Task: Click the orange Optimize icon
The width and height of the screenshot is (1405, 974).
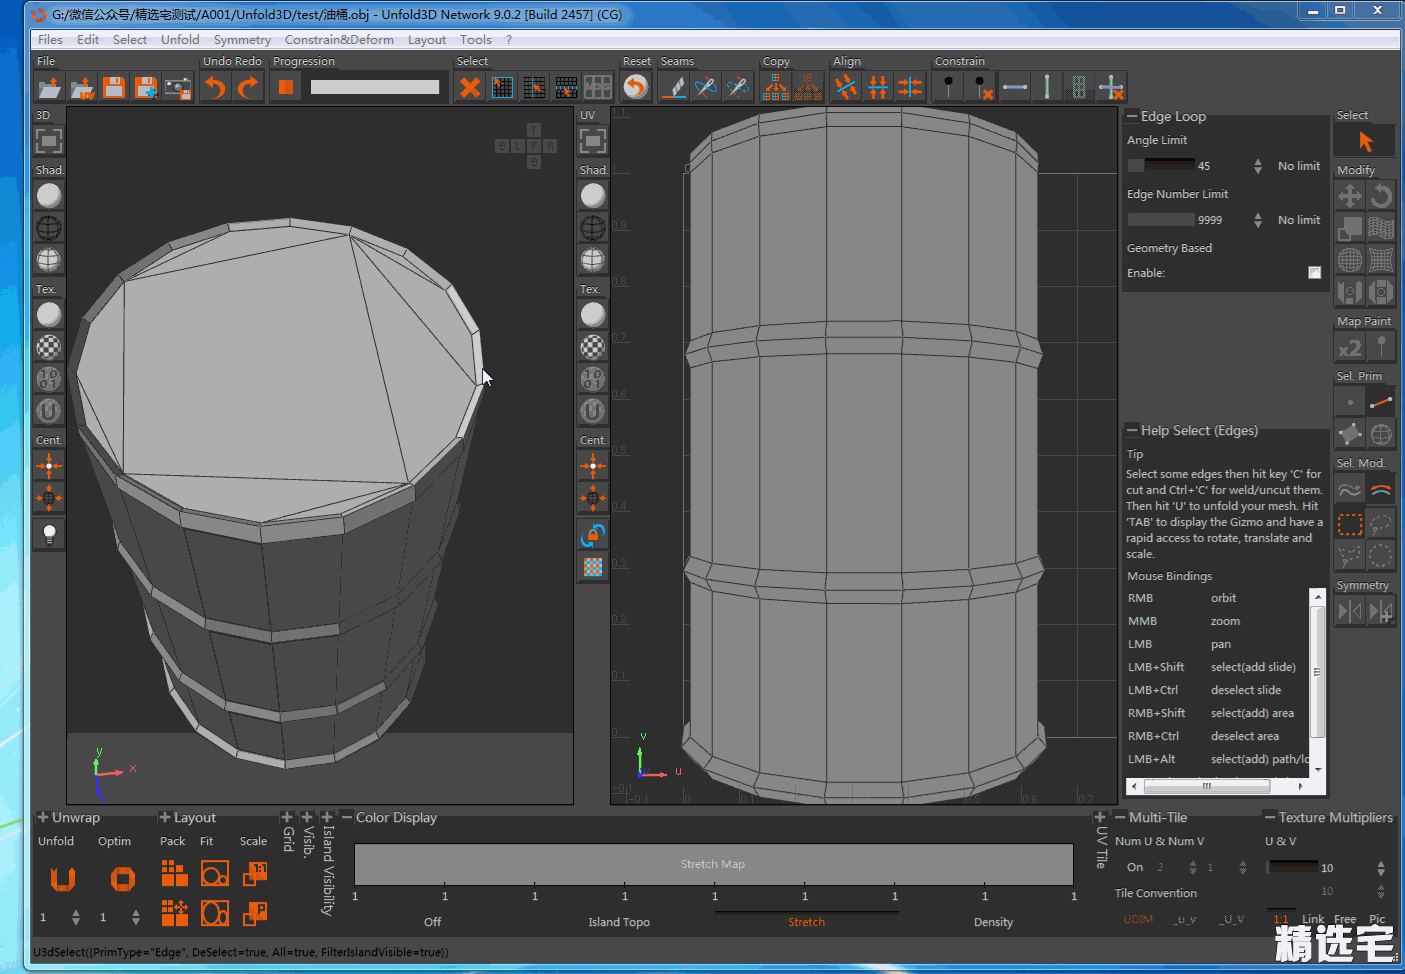Action: click(123, 878)
